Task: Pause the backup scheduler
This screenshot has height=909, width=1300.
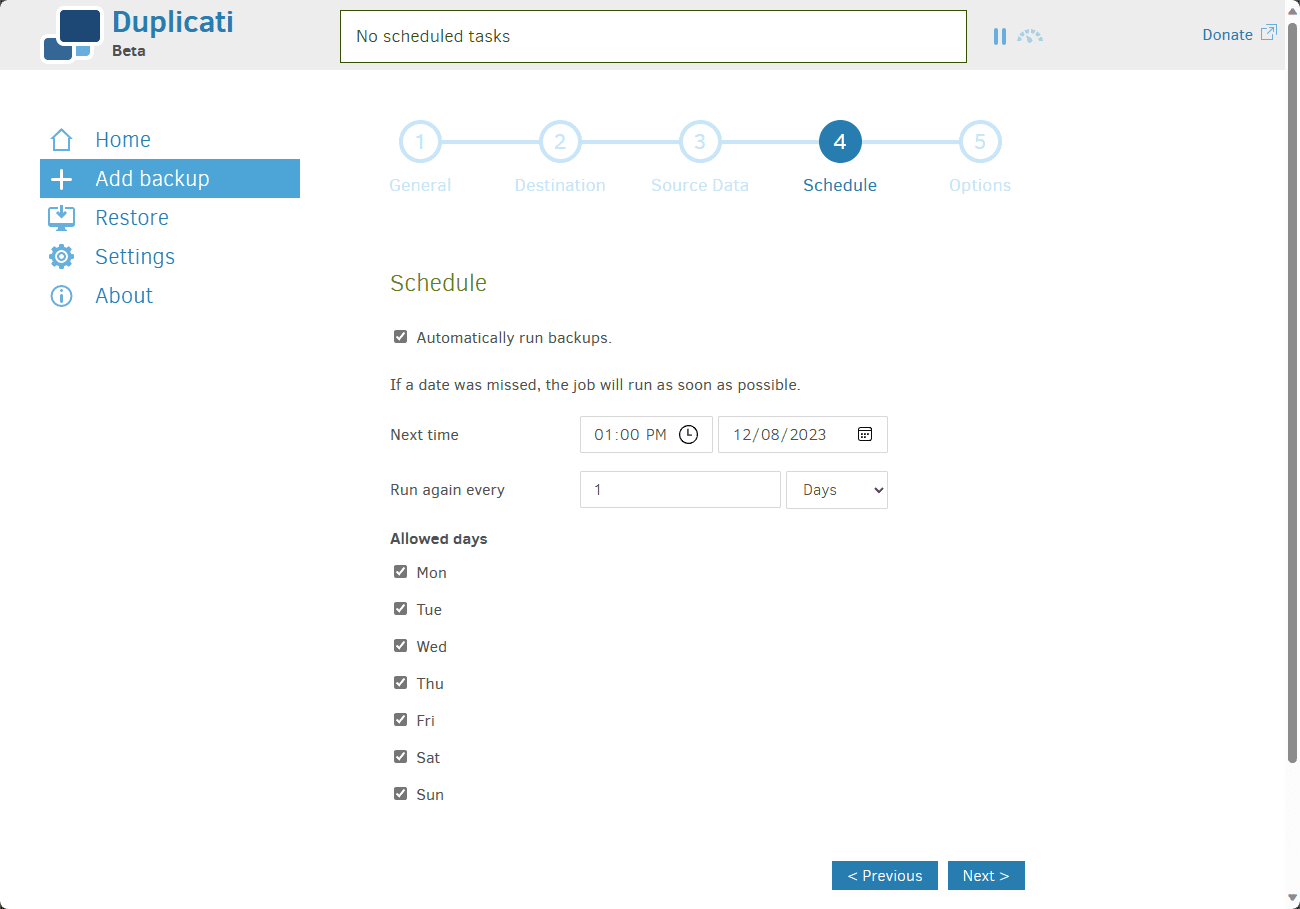Action: coord(1000,36)
